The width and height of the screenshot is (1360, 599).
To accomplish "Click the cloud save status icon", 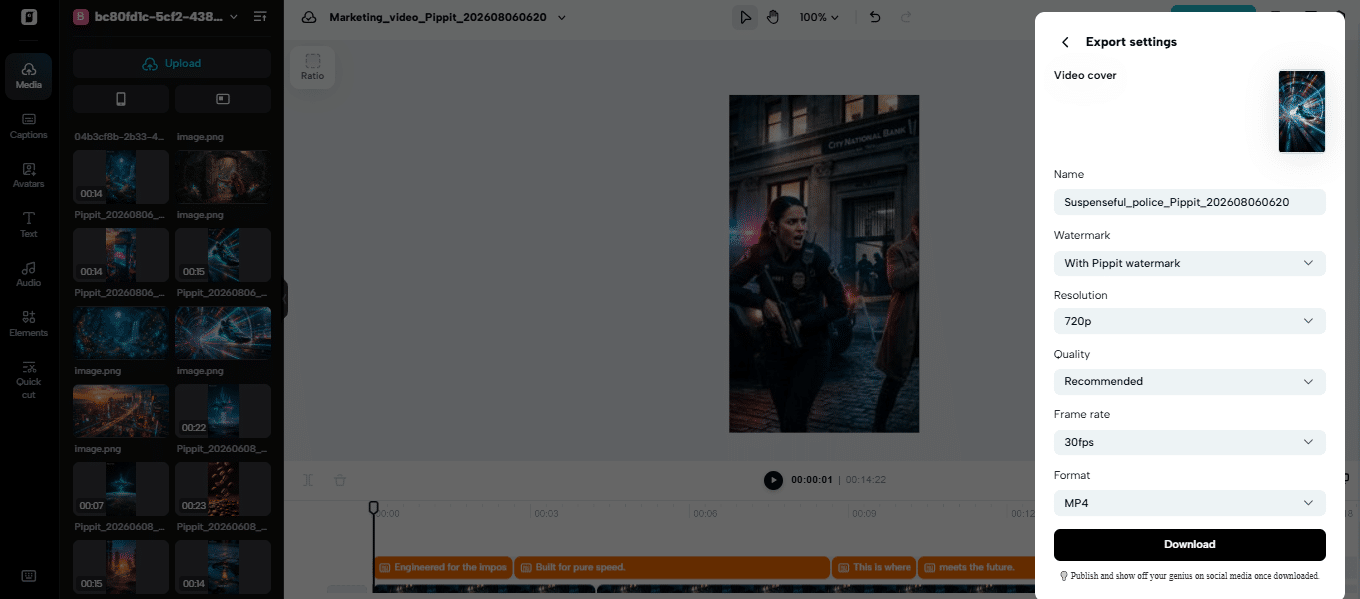I will click(309, 17).
